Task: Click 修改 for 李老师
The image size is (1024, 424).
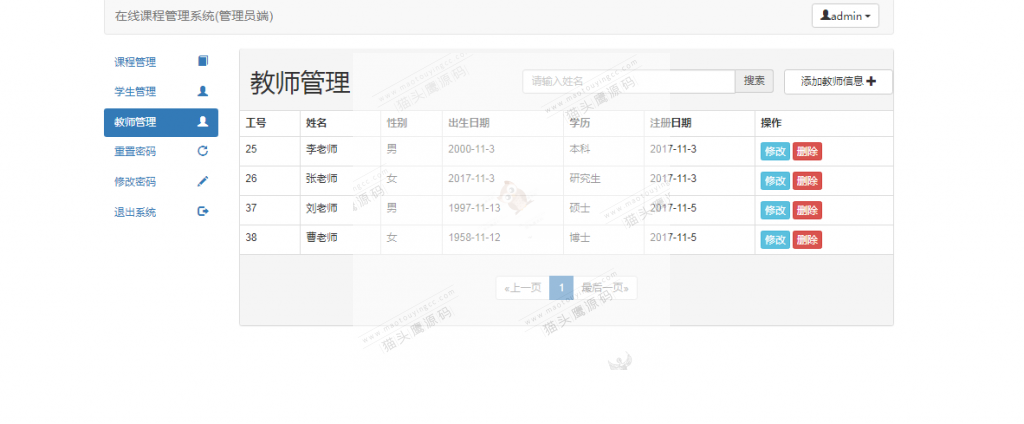Action: click(x=775, y=152)
